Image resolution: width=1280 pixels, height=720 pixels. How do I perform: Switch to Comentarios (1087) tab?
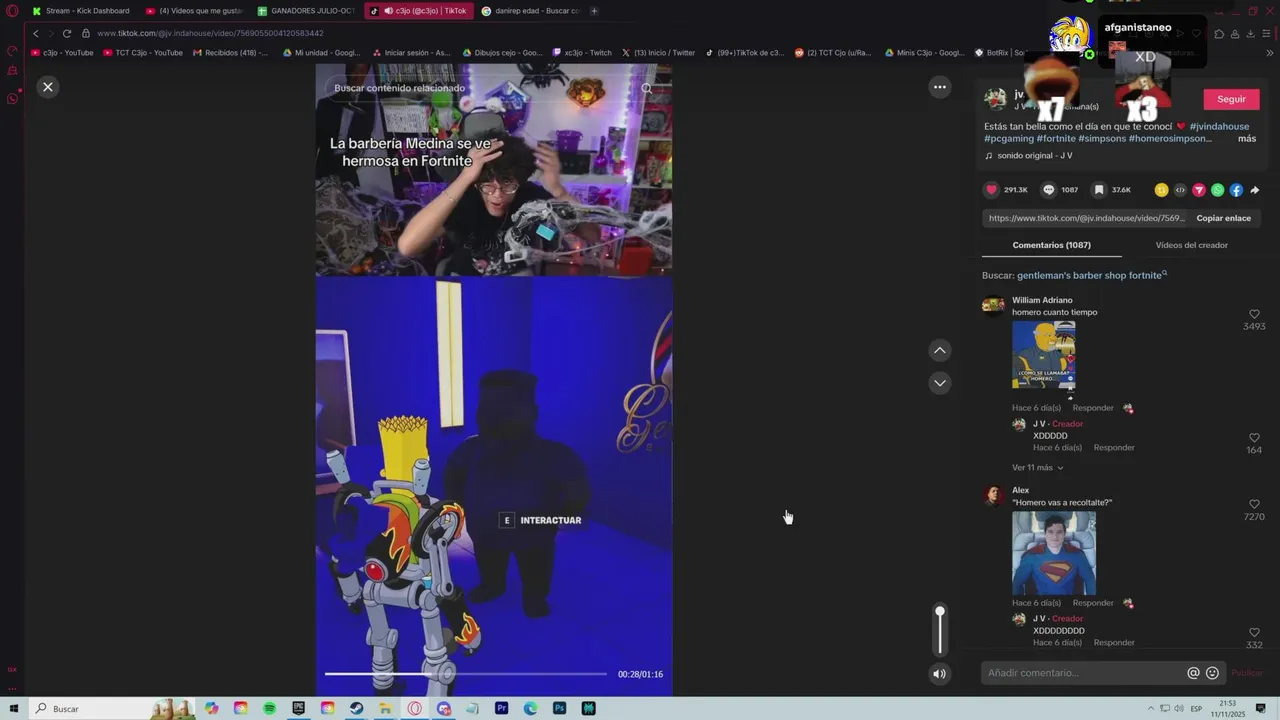1051,245
